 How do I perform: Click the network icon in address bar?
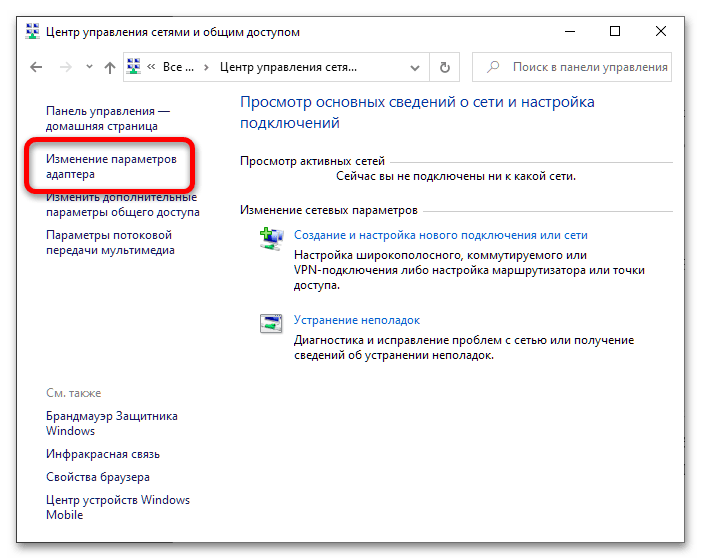click(x=134, y=67)
